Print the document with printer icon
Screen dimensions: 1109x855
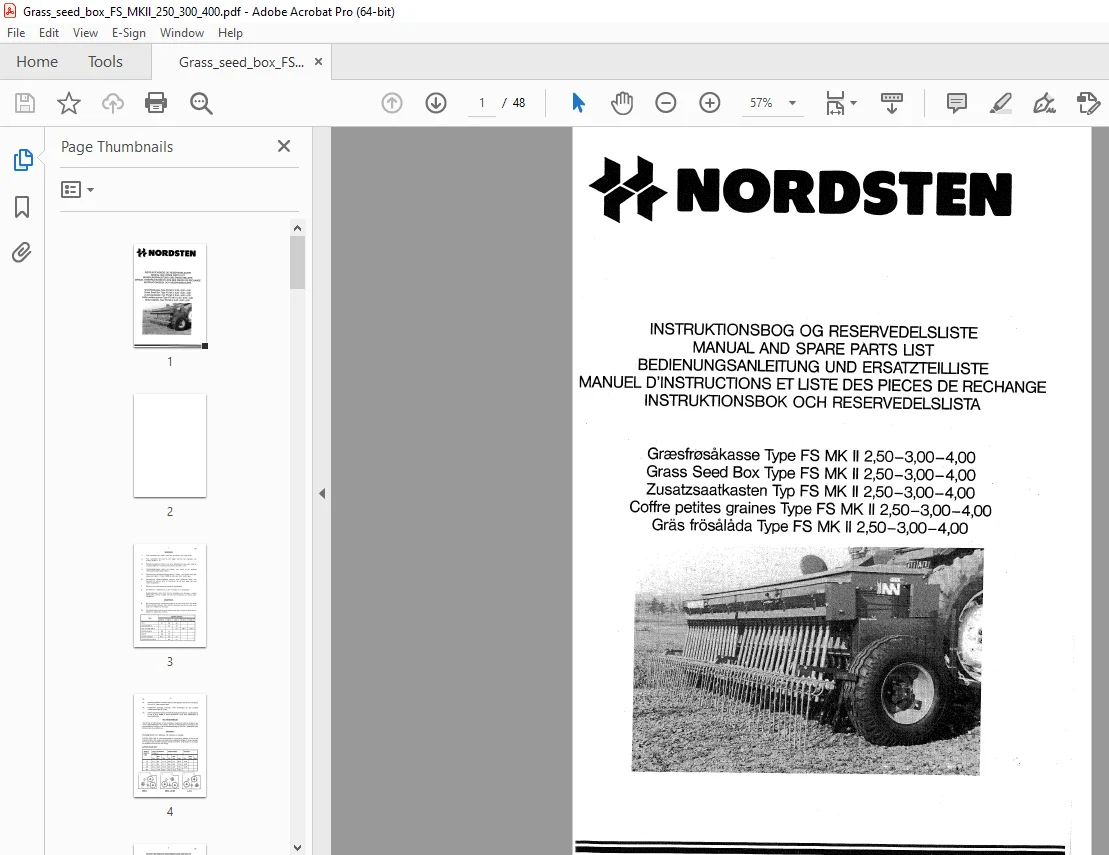pos(156,103)
